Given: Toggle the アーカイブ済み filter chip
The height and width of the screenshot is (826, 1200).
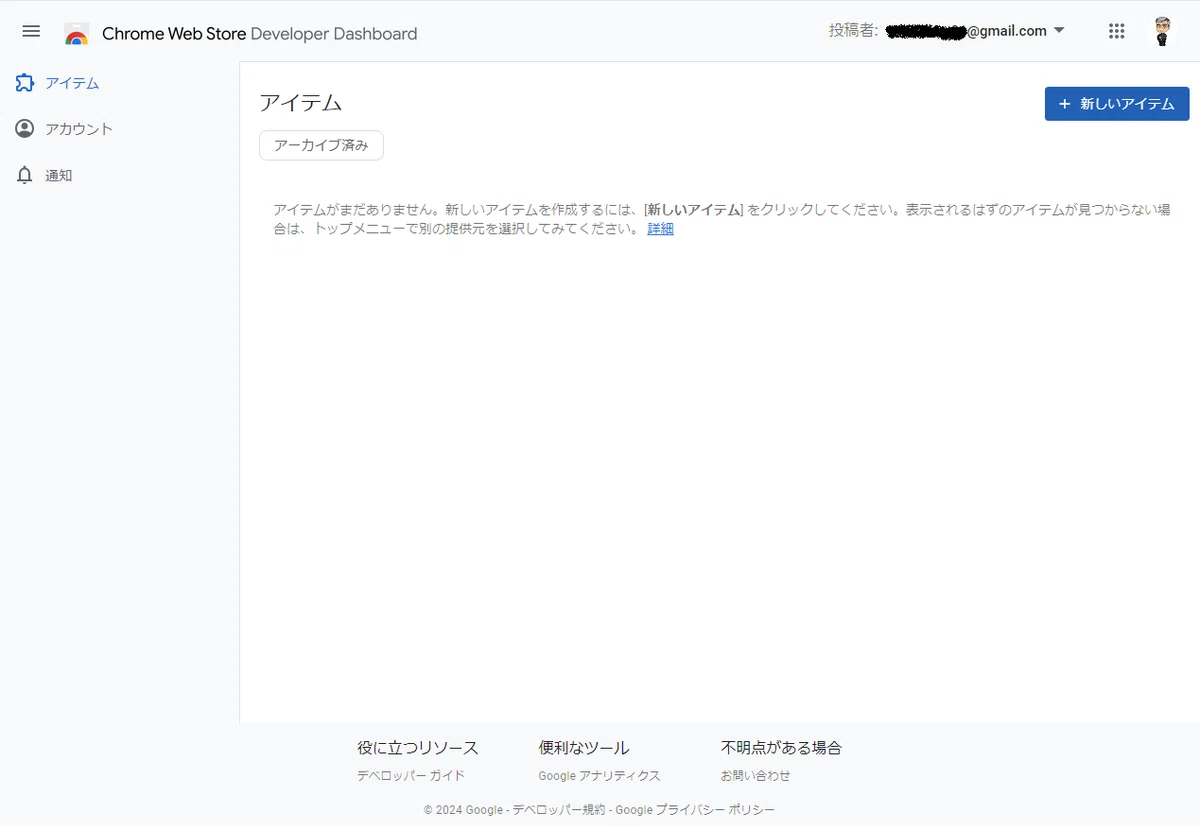Looking at the screenshot, I should pyautogui.click(x=321, y=146).
